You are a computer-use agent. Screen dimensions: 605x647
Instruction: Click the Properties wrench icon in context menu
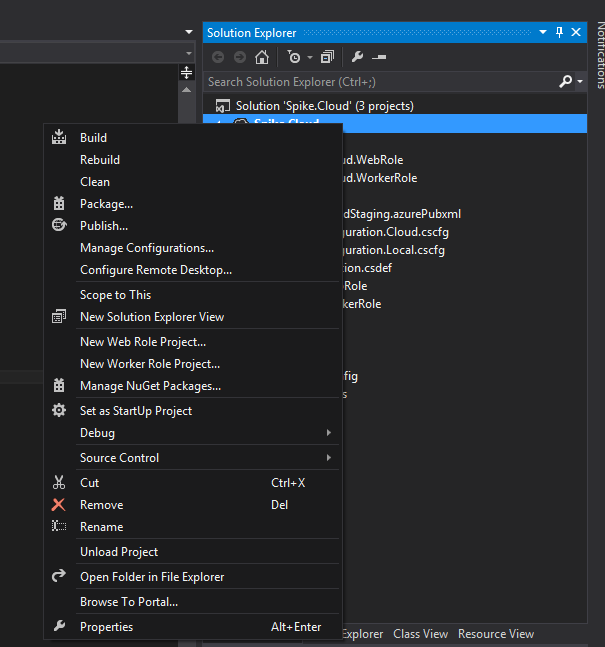[x=59, y=626]
